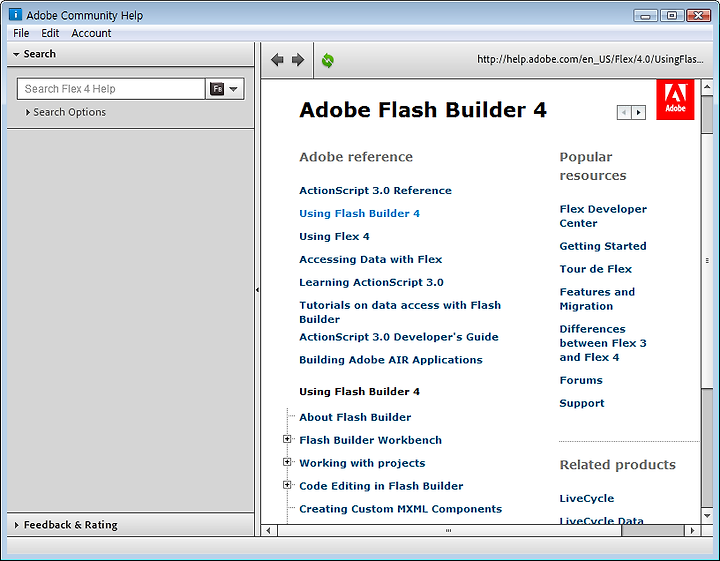Open the Account menu

click(91, 33)
